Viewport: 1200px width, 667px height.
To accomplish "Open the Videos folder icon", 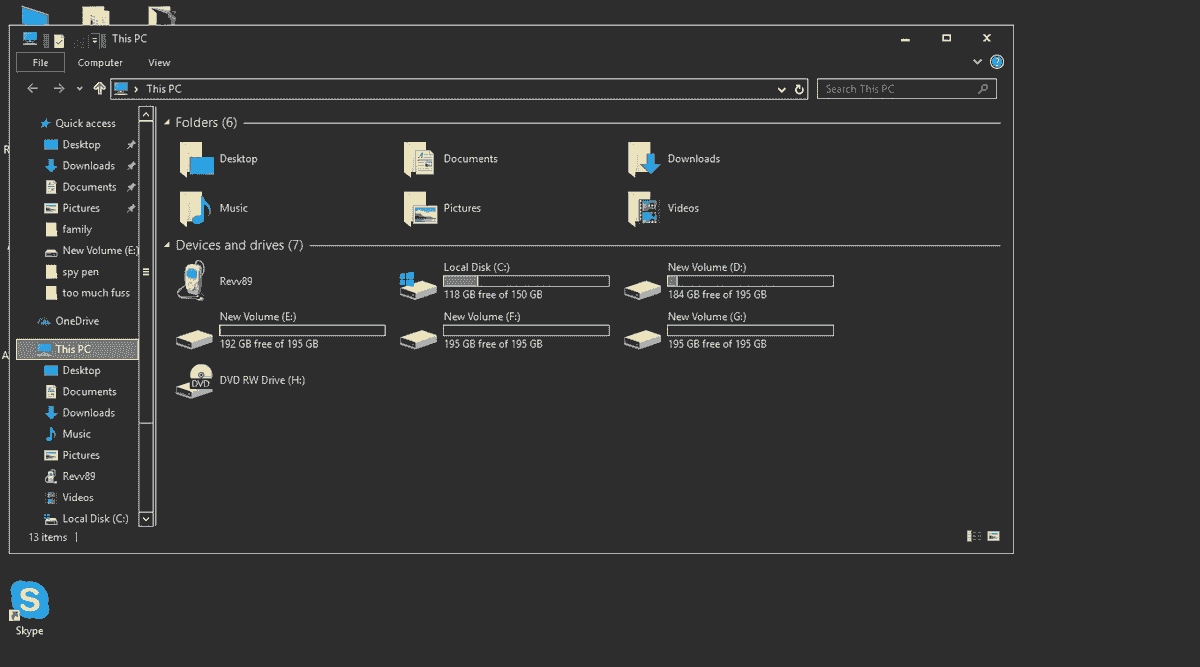I will click(644, 208).
